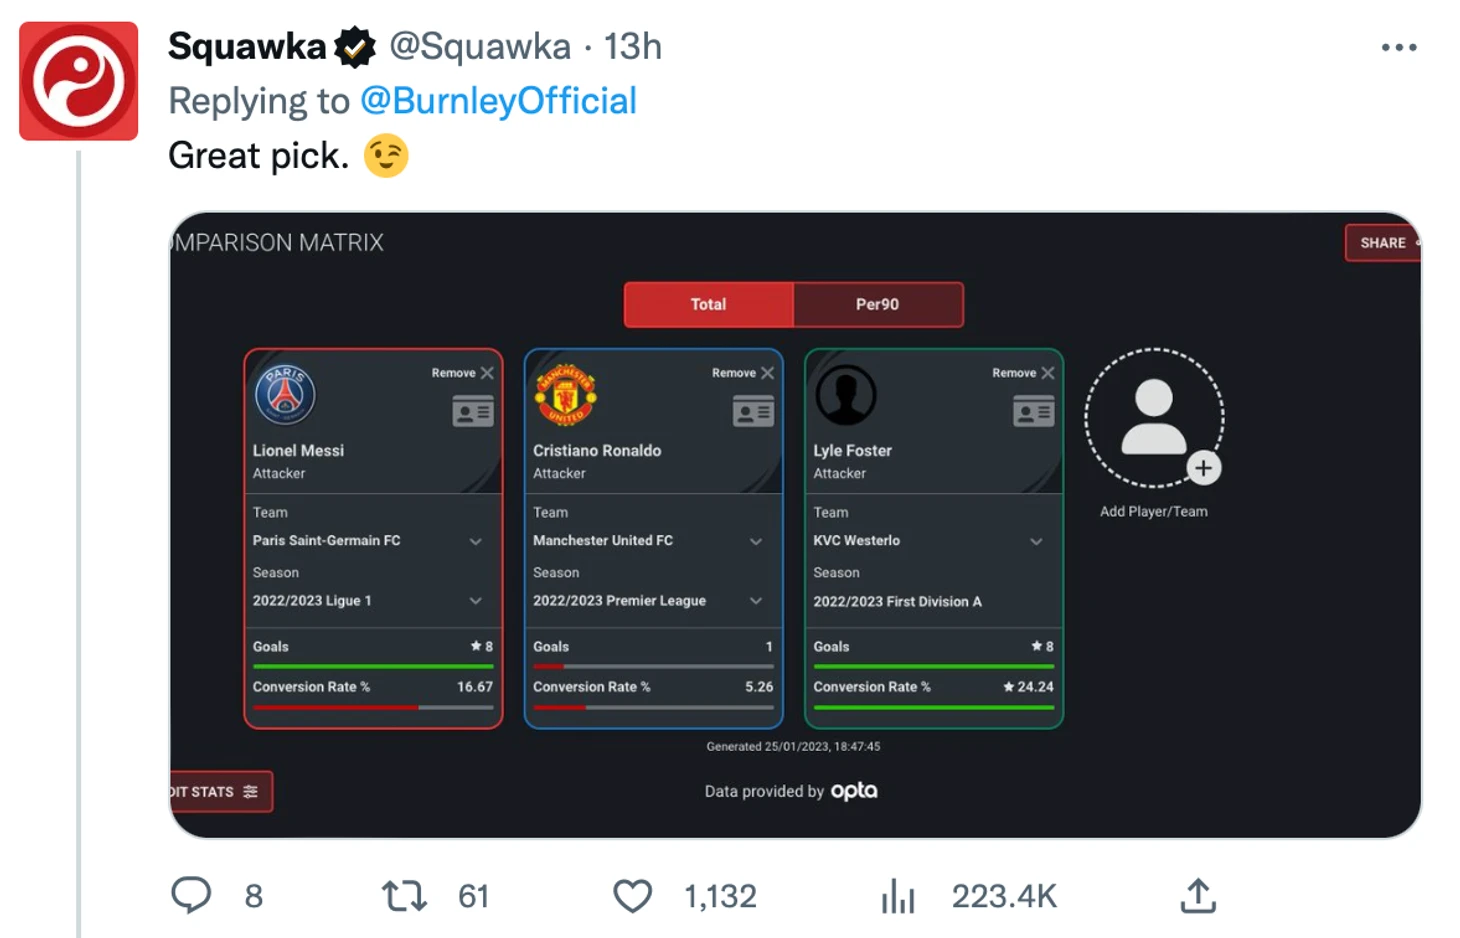Open tweet analytics bar chart icon
The image size is (1460, 938).
click(898, 896)
